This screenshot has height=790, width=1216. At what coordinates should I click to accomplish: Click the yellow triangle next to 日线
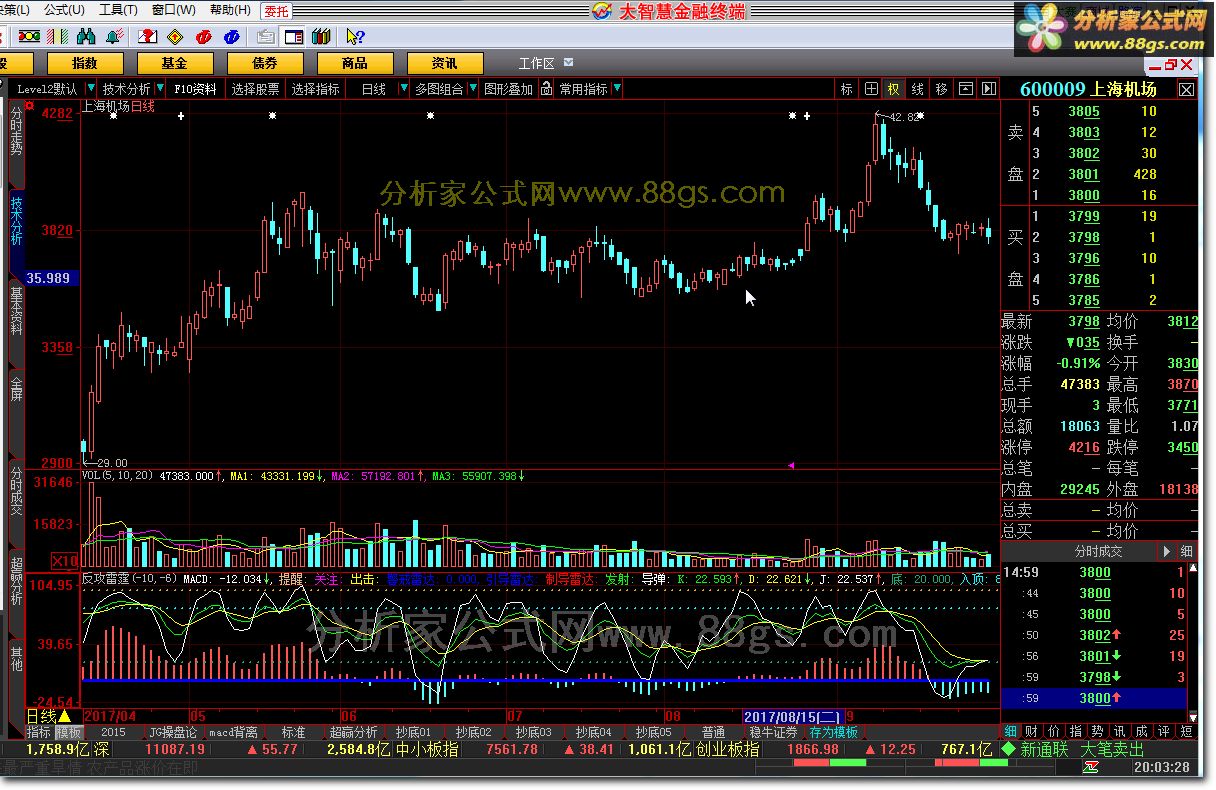pyautogui.click(x=65, y=716)
